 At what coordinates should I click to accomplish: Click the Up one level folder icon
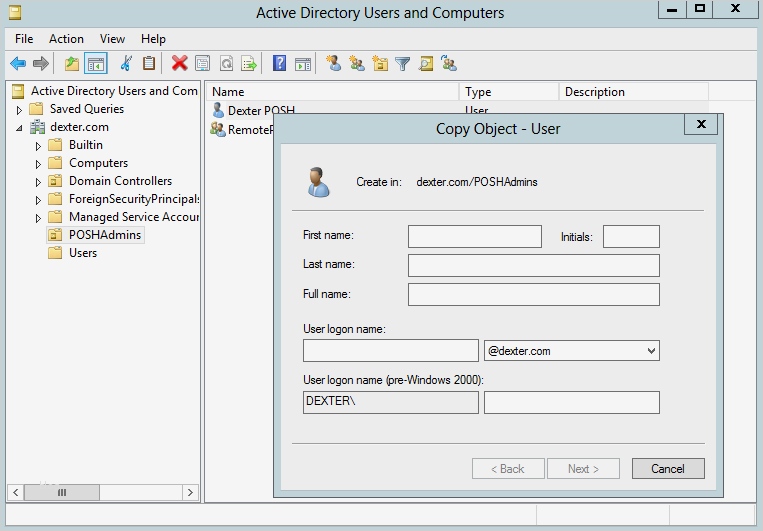72,64
